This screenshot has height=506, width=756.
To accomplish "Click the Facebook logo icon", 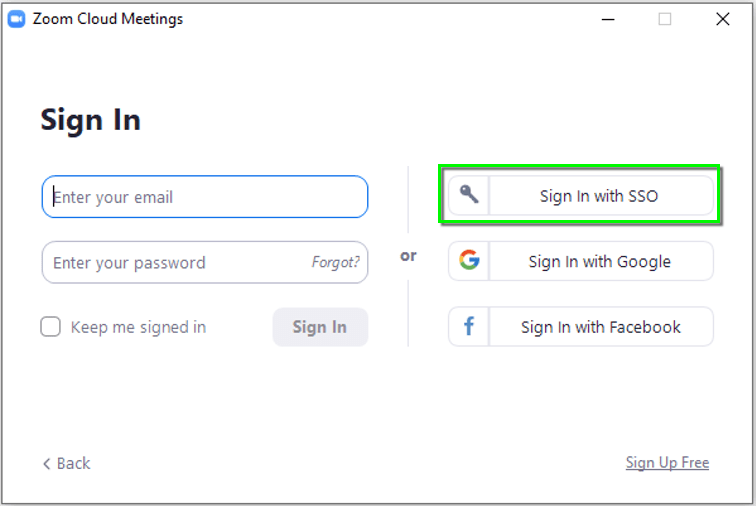I will tap(468, 327).
